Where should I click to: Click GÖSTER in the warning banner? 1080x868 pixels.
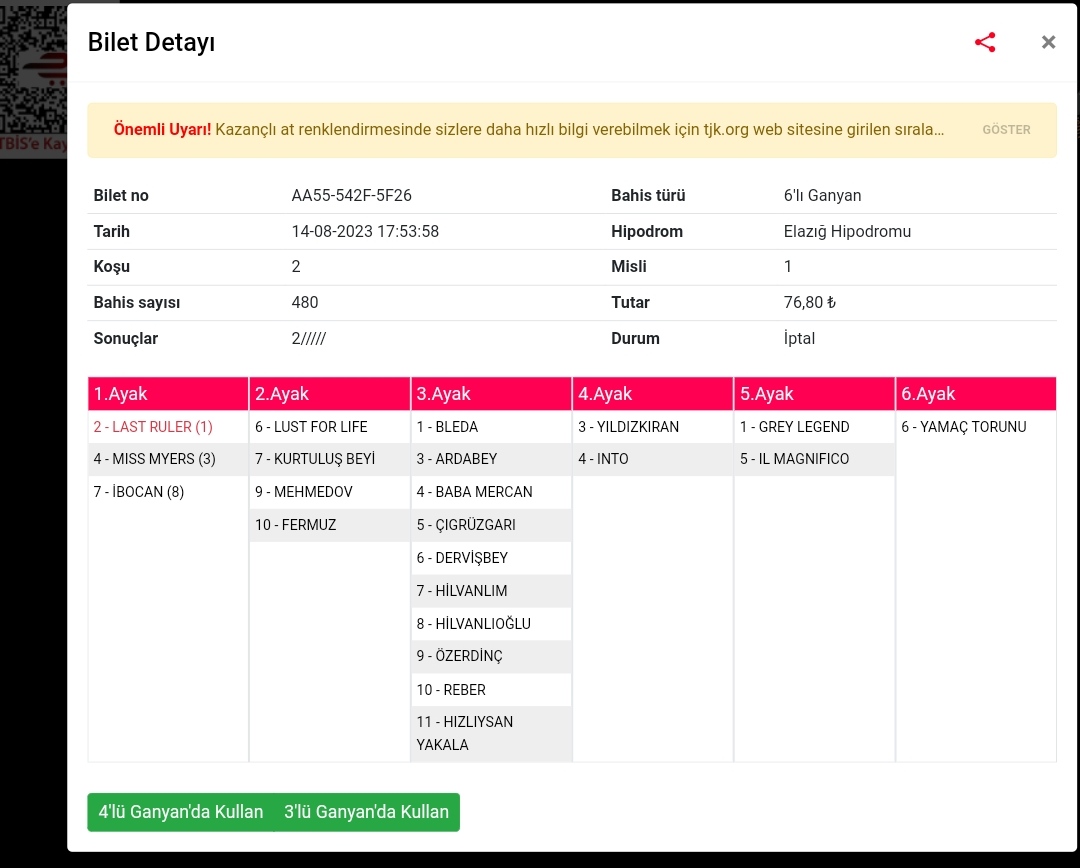click(1006, 130)
